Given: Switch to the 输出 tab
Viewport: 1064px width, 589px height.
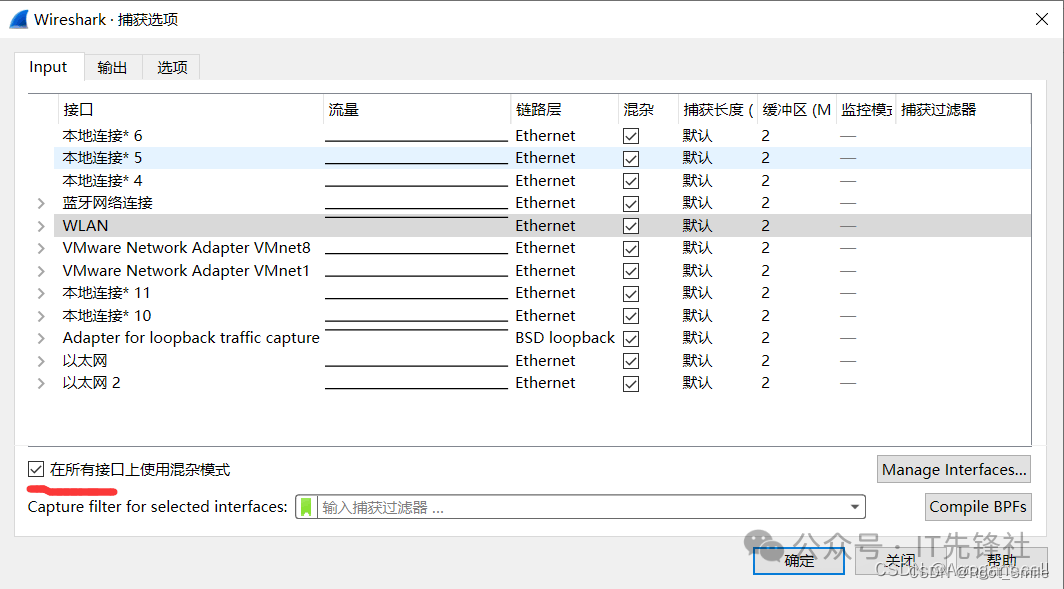Looking at the screenshot, I should (x=112, y=67).
